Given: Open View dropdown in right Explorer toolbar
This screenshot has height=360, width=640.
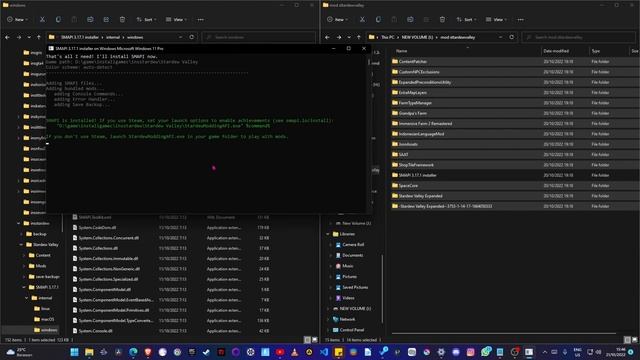Looking at the screenshot, I should coord(496,19).
